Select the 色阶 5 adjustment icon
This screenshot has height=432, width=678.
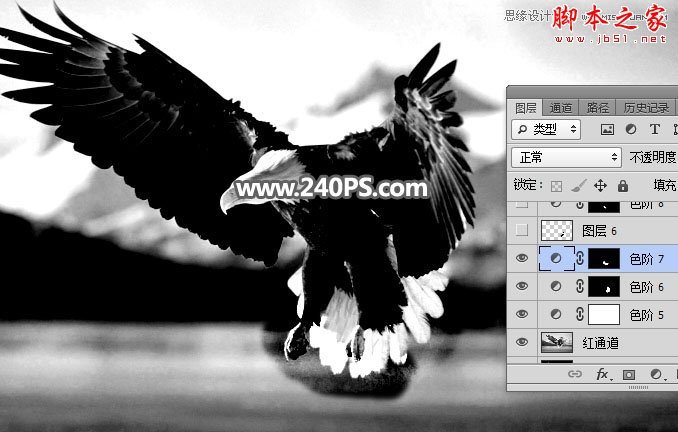[556, 314]
